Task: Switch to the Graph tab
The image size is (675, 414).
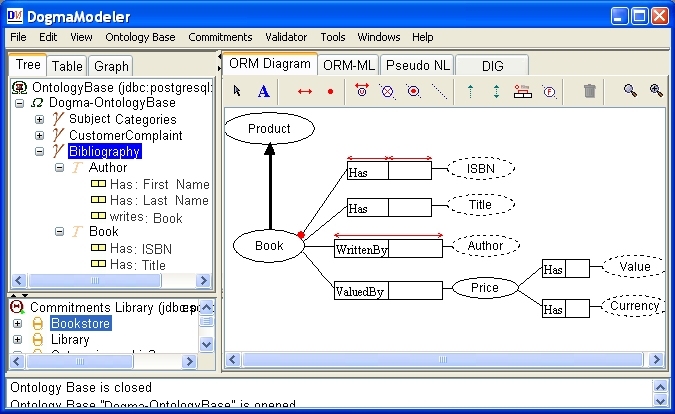Action: pos(111,66)
